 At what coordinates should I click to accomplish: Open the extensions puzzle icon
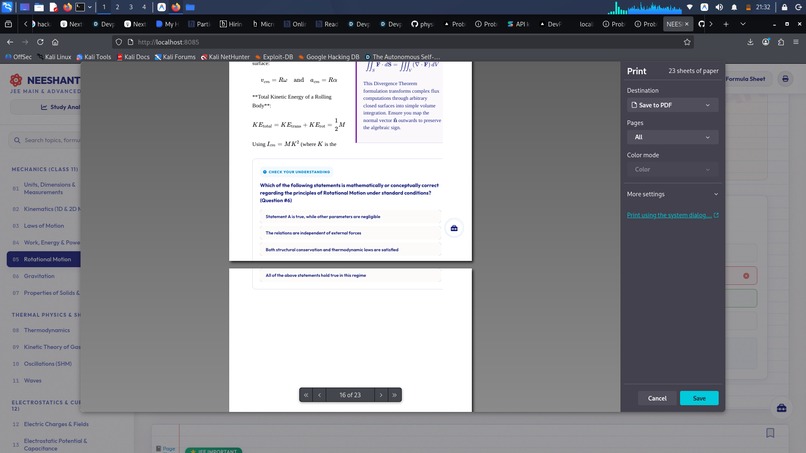pyautogui.click(x=781, y=42)
